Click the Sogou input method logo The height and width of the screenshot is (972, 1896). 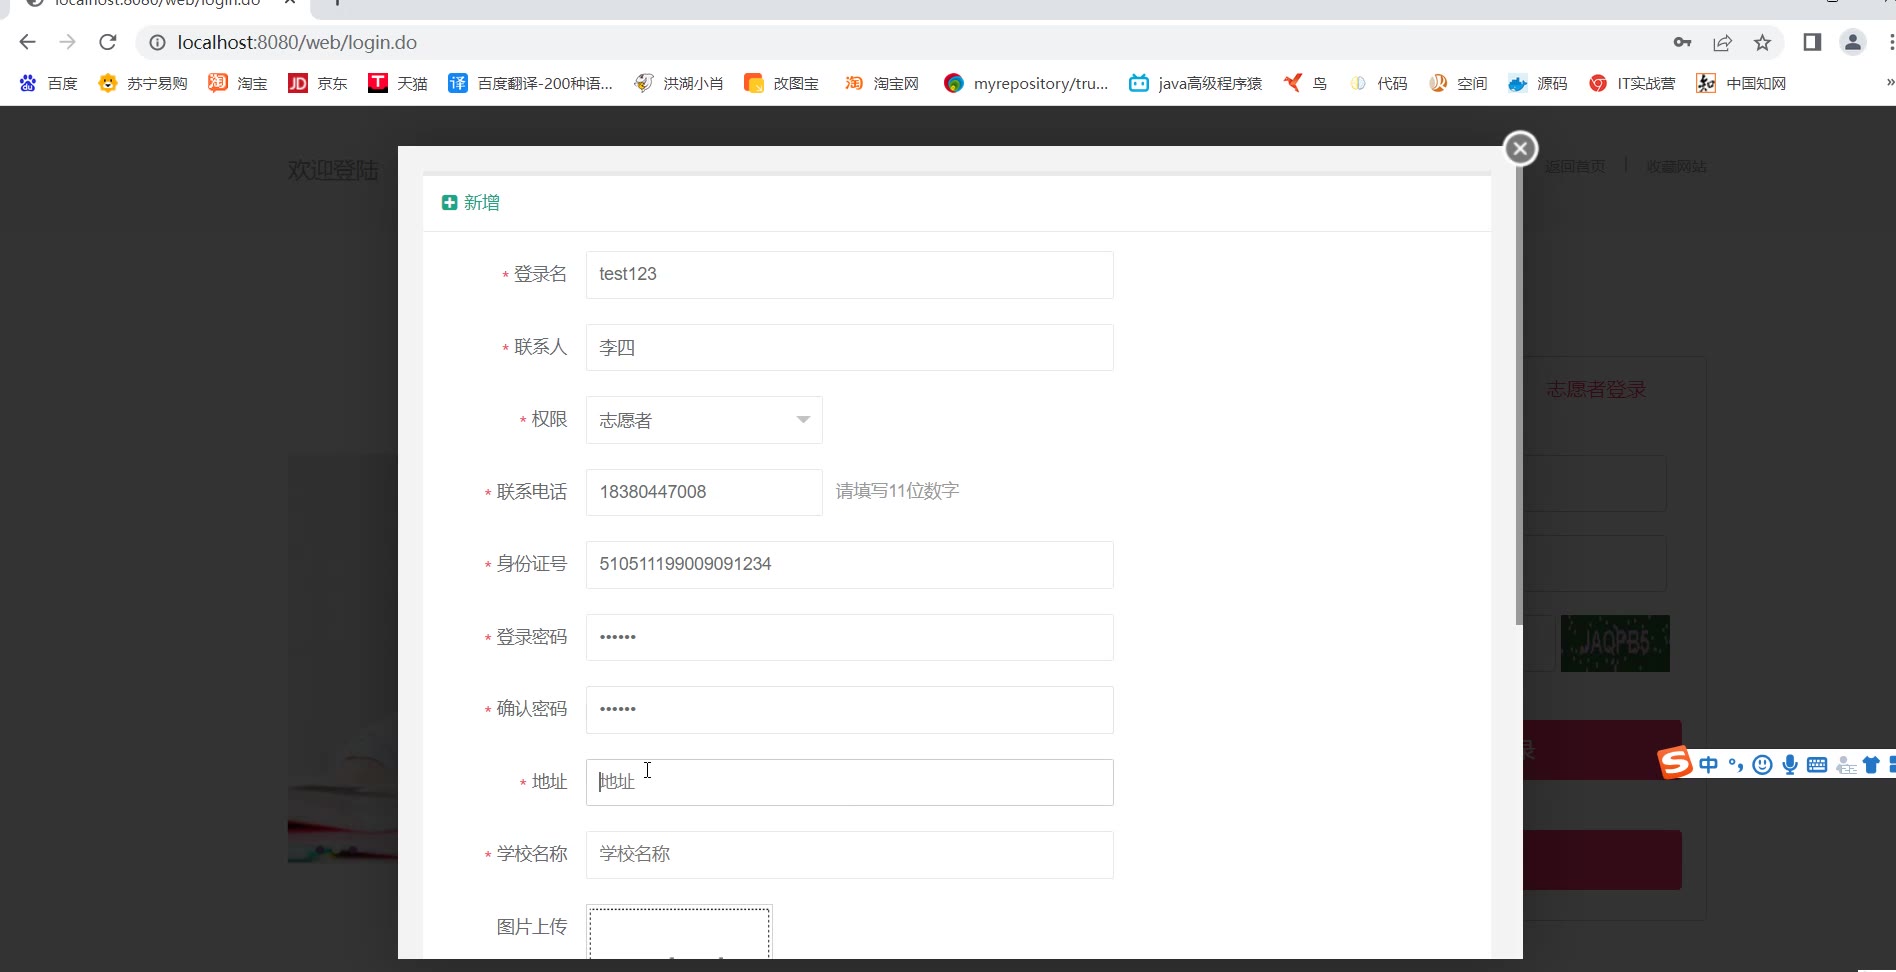[1675, 763]
